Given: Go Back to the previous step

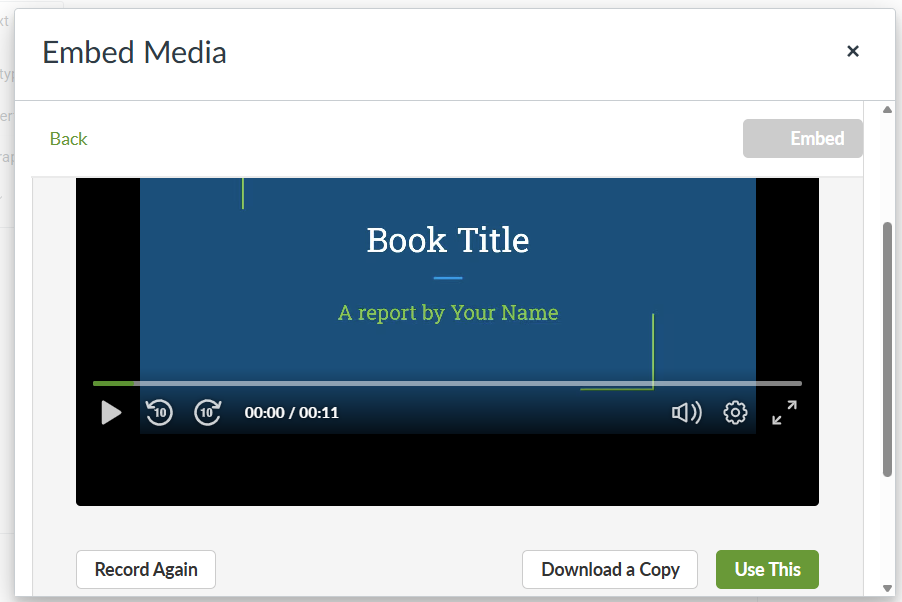Looking at the screenshot, I should point(68,139).
